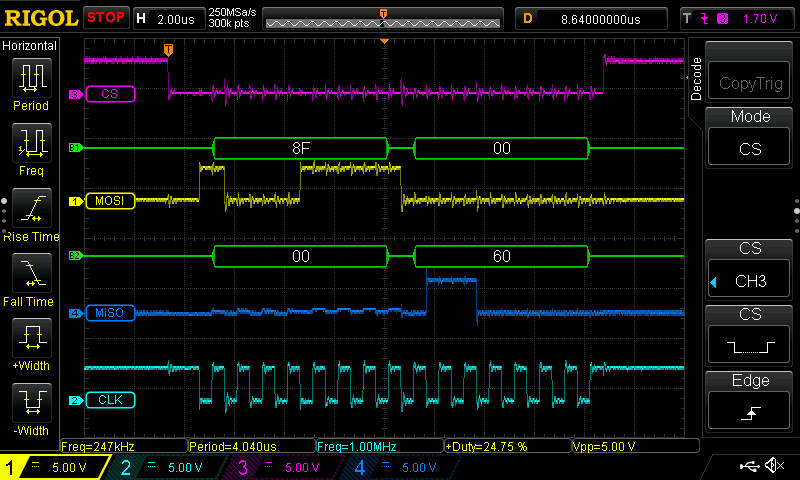Click the channel 3 marker beside CS label
This screenshot has height=480, width=800.
pos(76,94)
